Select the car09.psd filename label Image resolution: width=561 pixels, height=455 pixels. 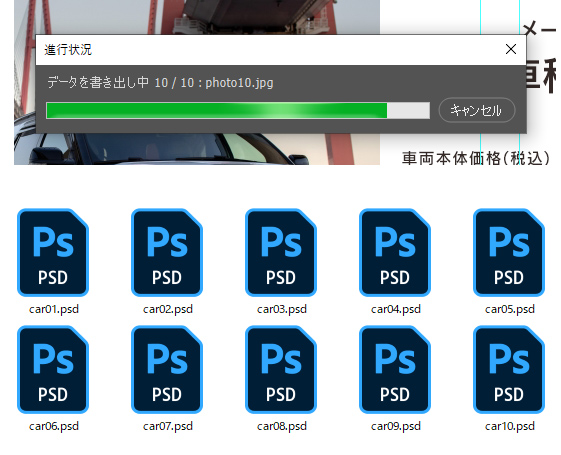(396, 426)
